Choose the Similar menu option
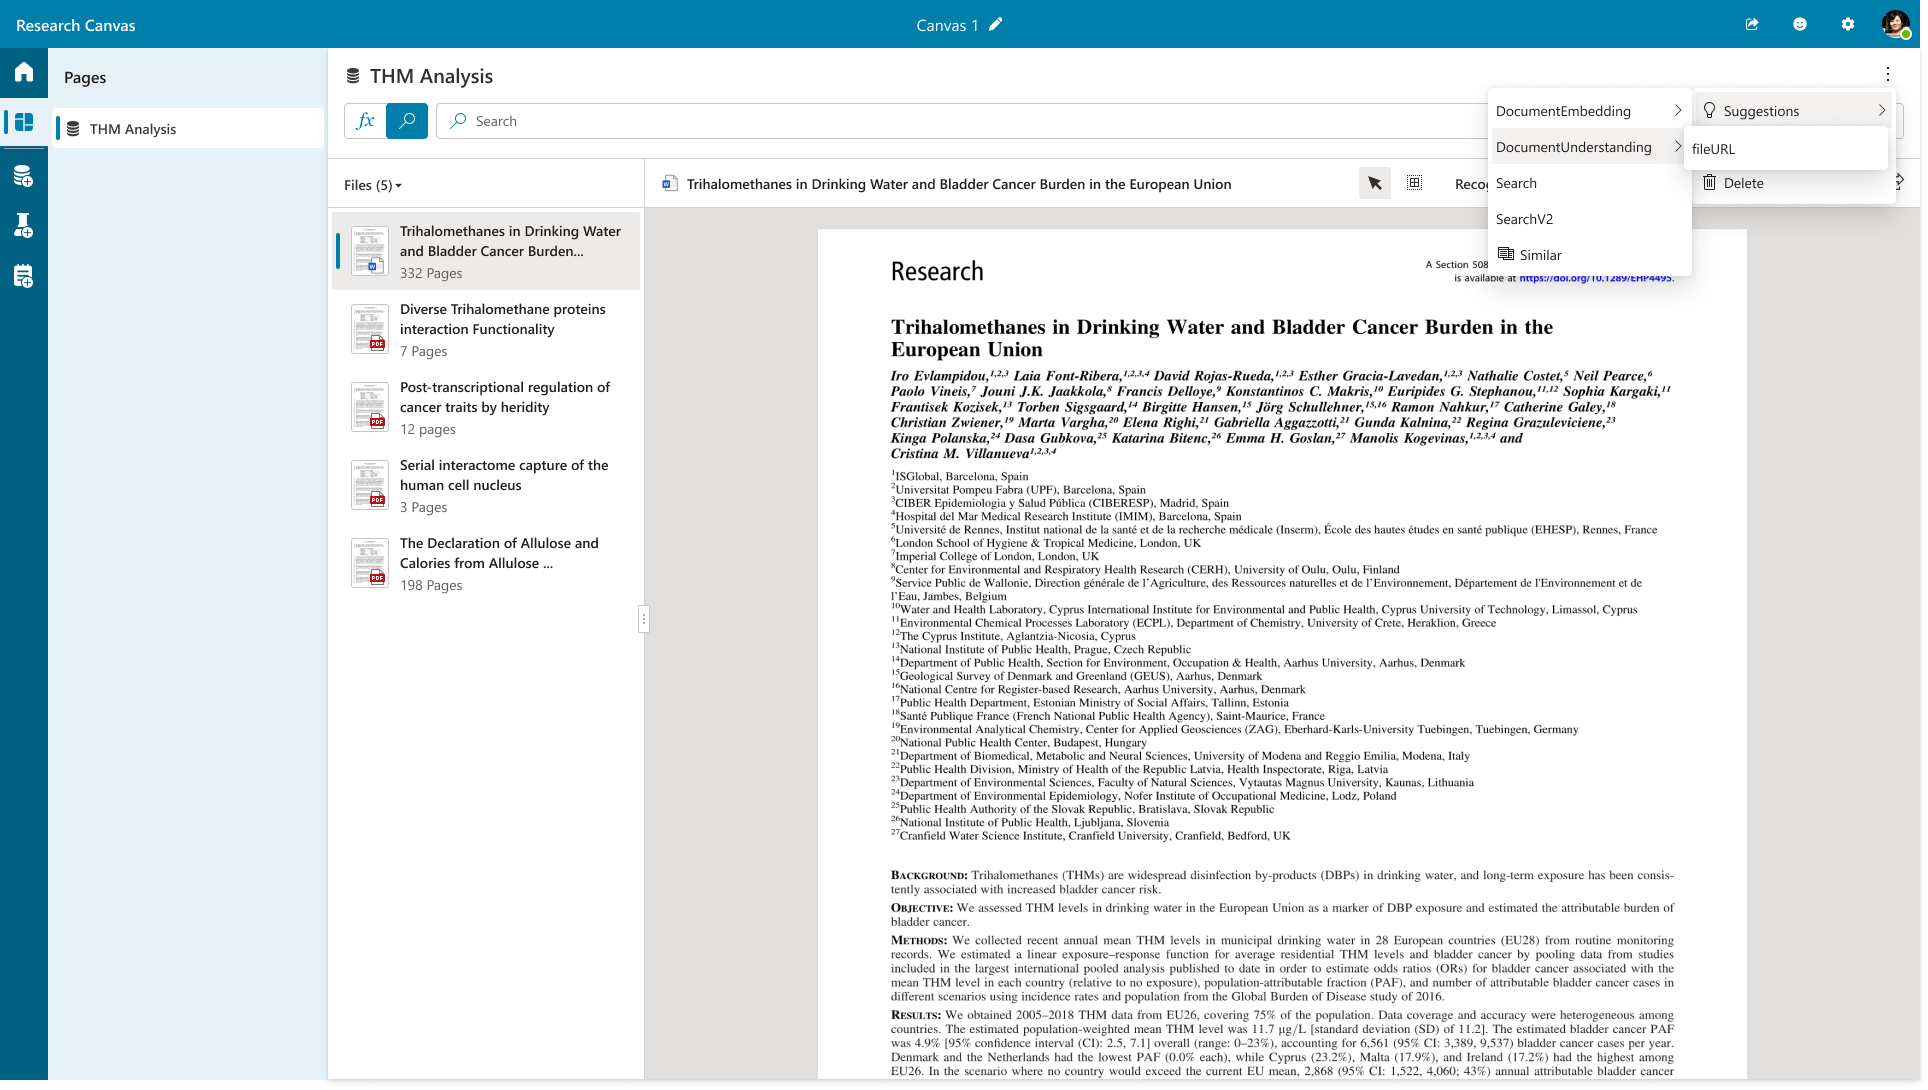The image size is (1928, 1090). 1540,255
